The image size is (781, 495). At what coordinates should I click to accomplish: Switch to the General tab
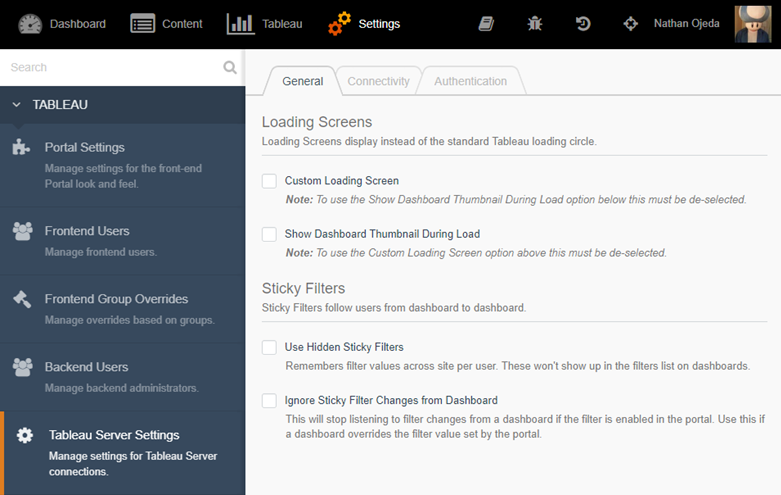pos(302,81)
